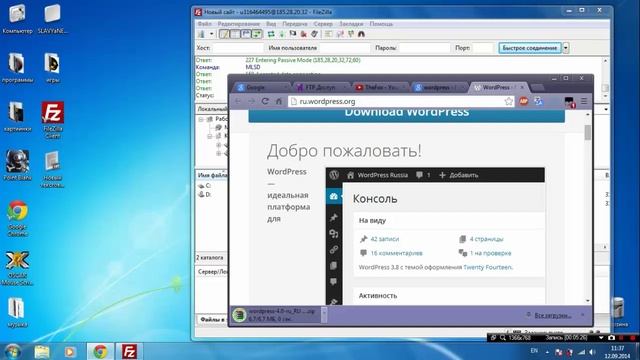Viewport: 640px width, 360px height.
Task: Switch to YouTube tab in Chrome
Action: point(380,87)
